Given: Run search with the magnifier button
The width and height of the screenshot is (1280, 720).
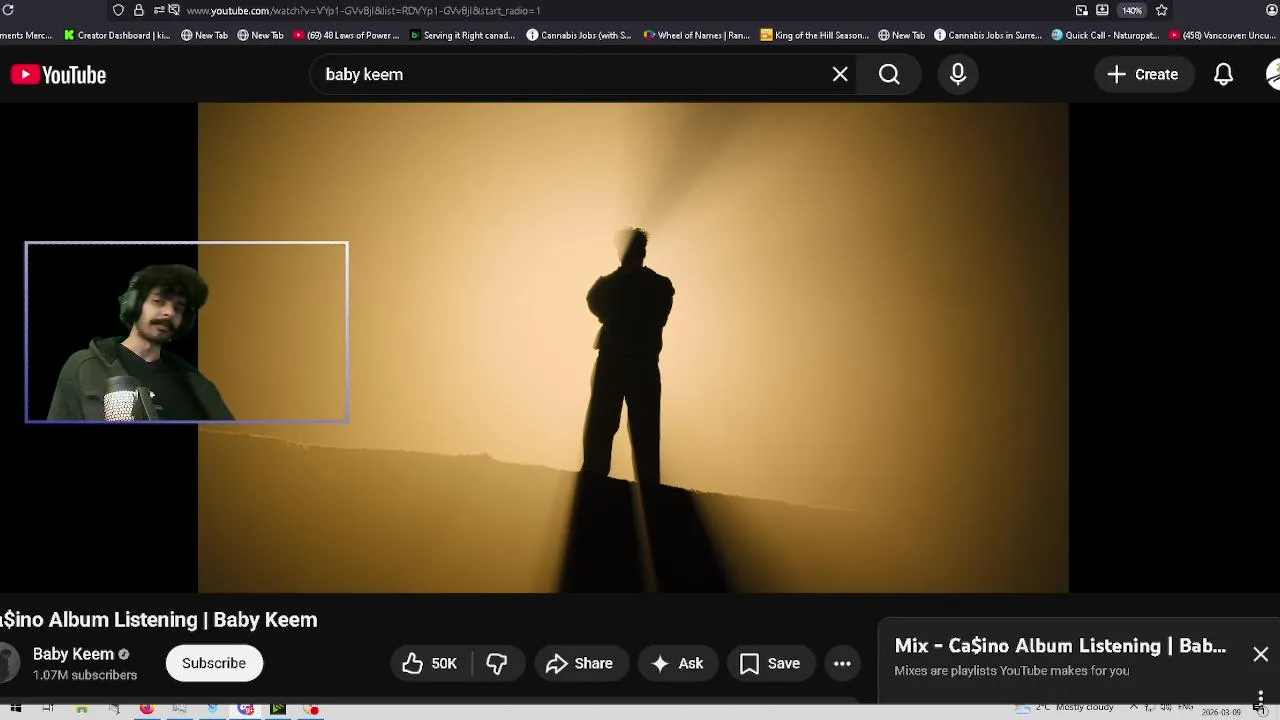Looking at the screenshot, I should coord(889,74).
